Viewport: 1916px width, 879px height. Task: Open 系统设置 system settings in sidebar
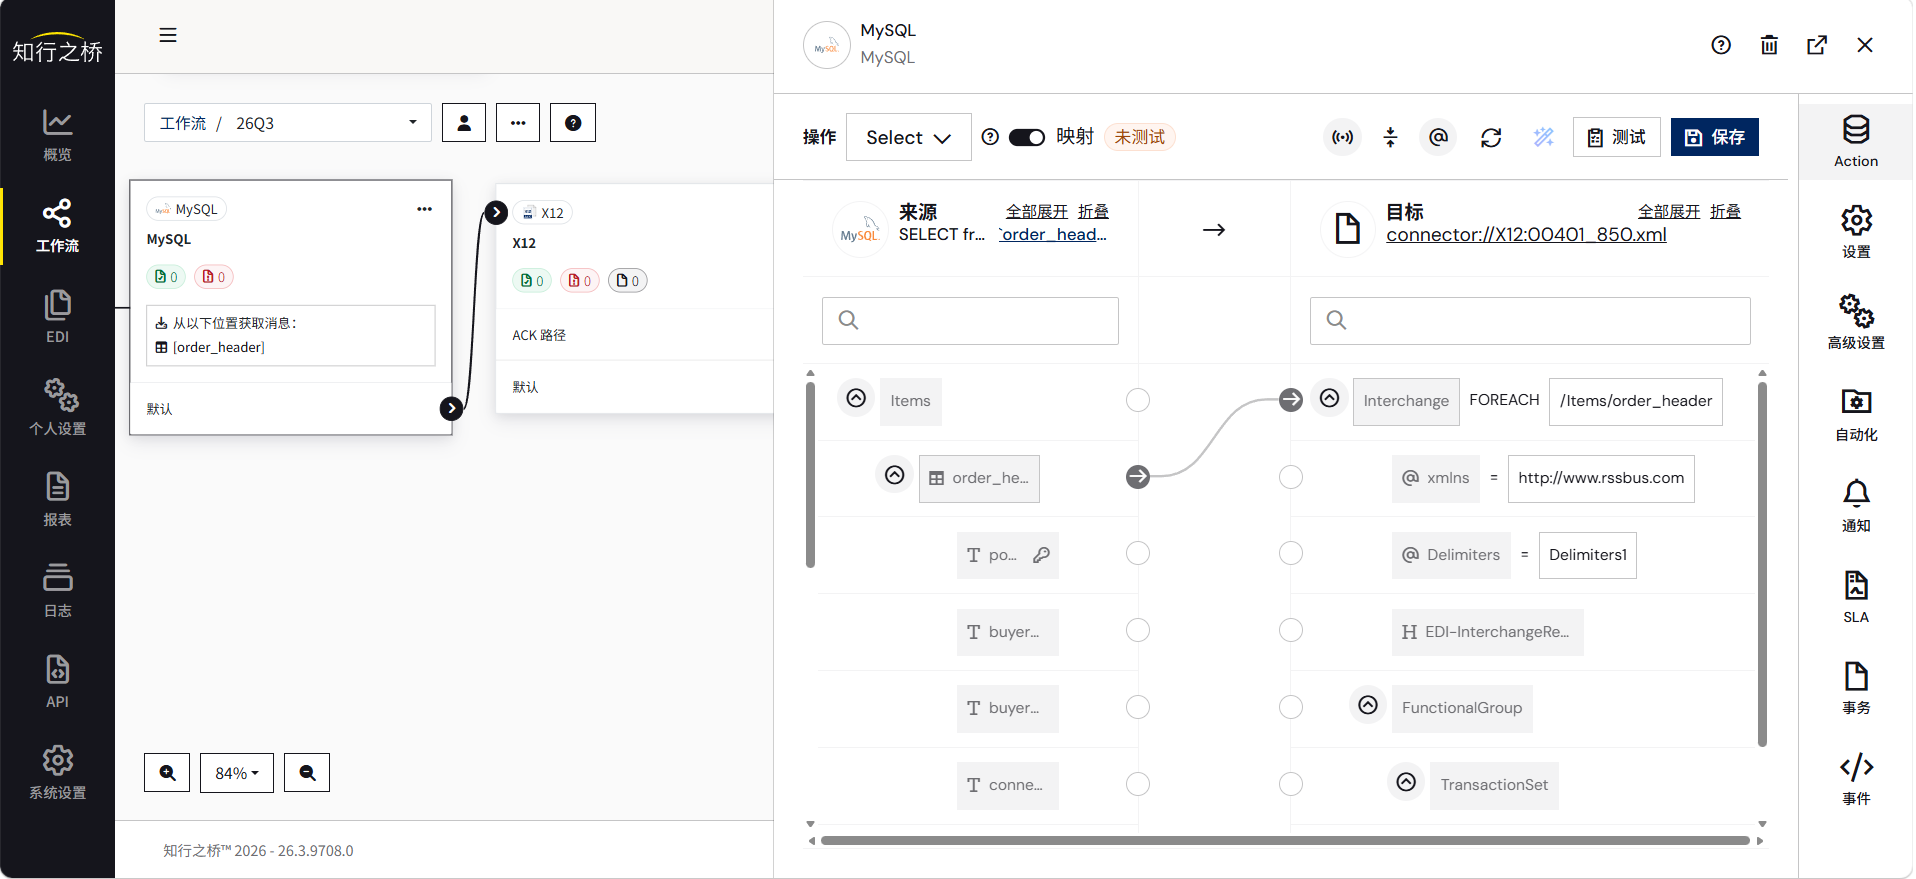point(57,772)
